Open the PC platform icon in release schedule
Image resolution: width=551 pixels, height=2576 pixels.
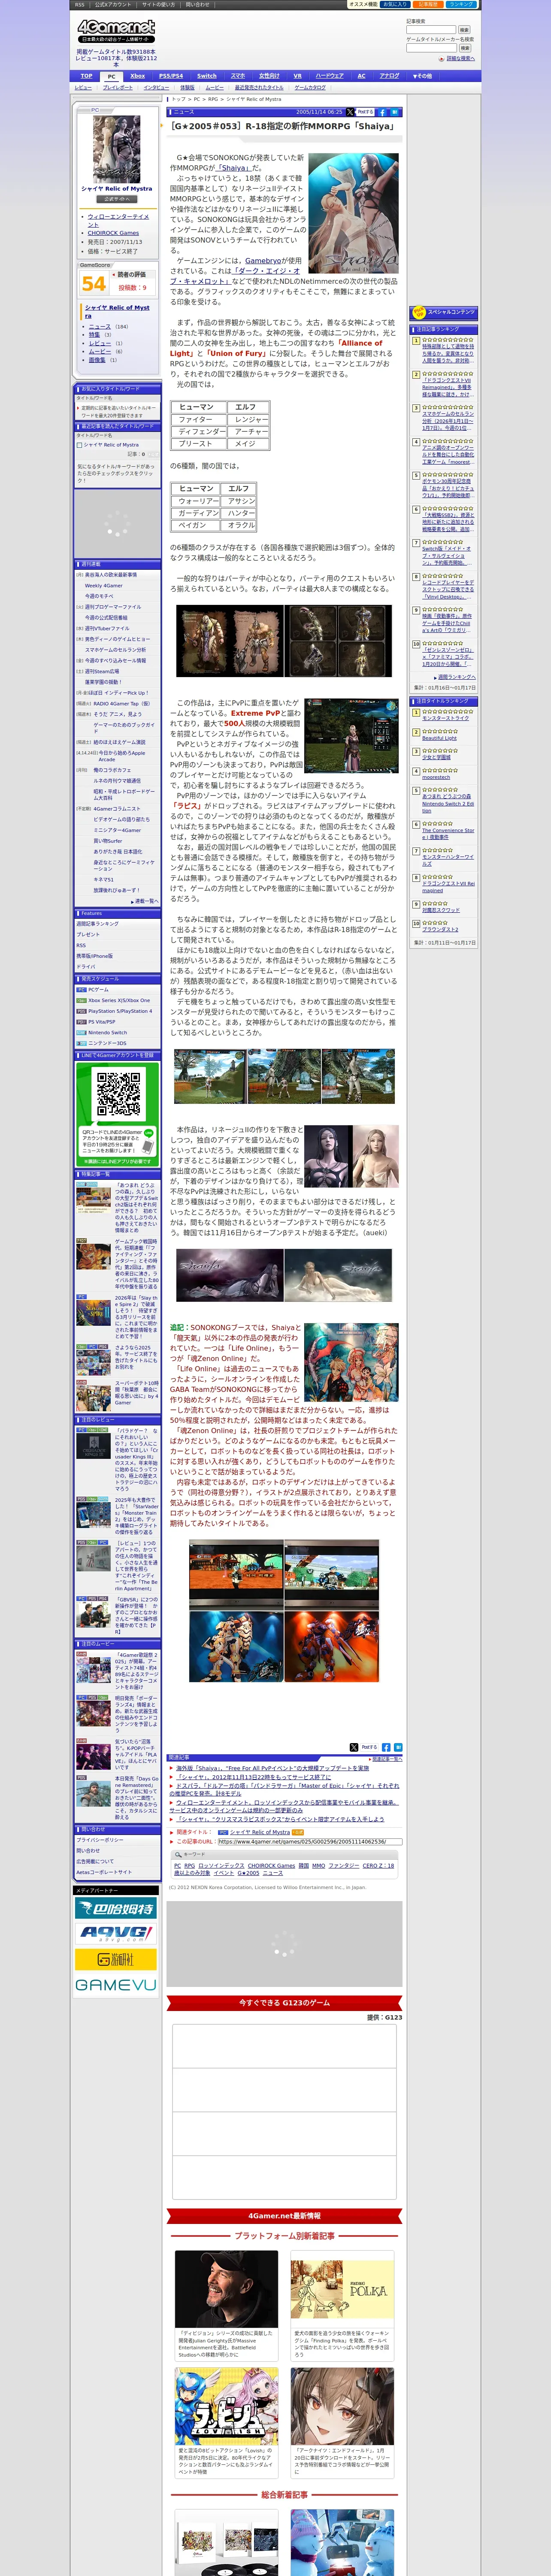pos(82,989)
